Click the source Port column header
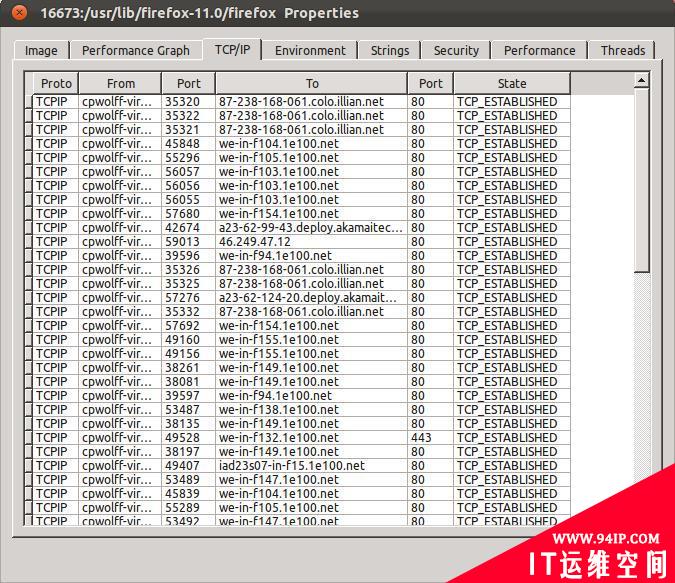Image resolution: width=675 pixels, height=583 pixels. [x=189, y=83]
